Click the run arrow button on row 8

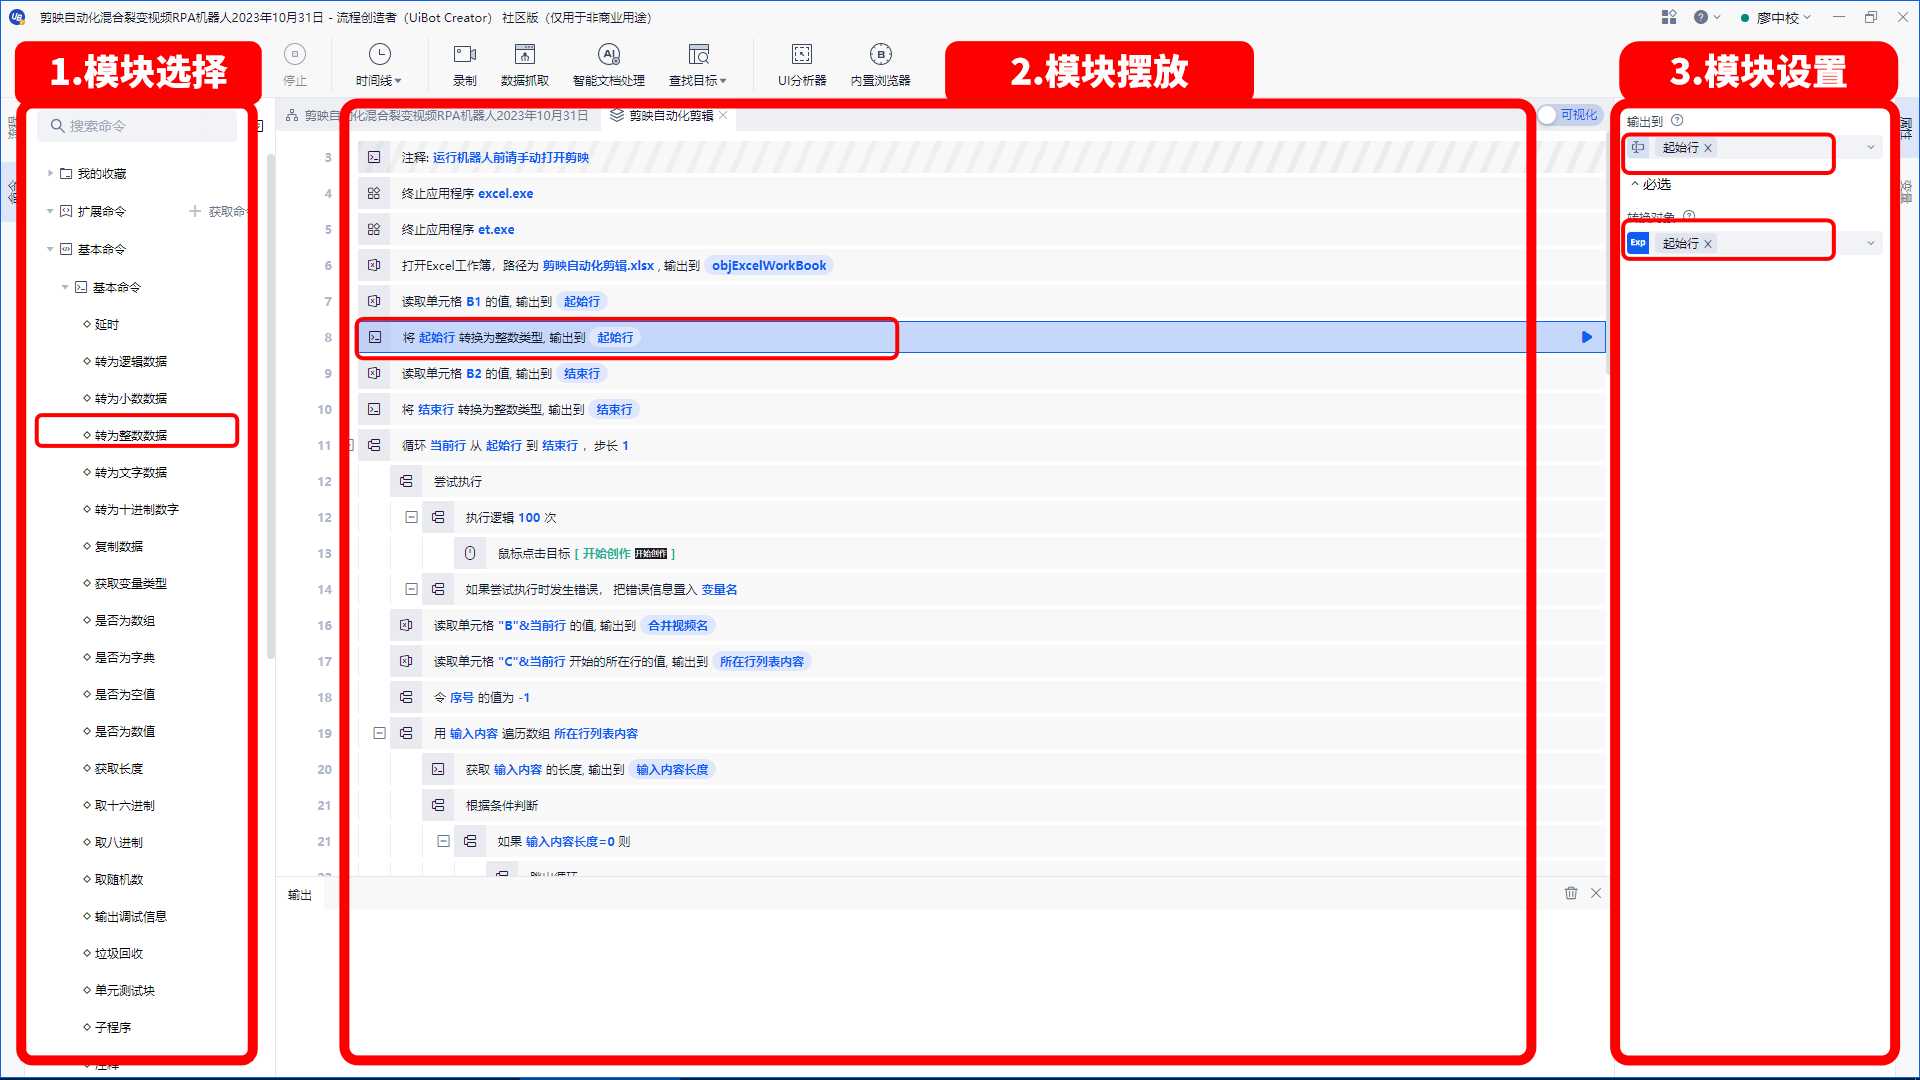1586,338
